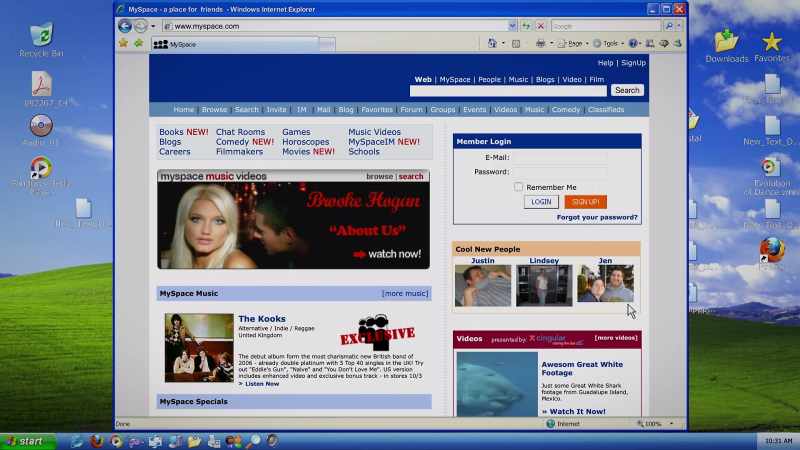
Task: Click the blue Help icon in toolbar
Action: 633,44
